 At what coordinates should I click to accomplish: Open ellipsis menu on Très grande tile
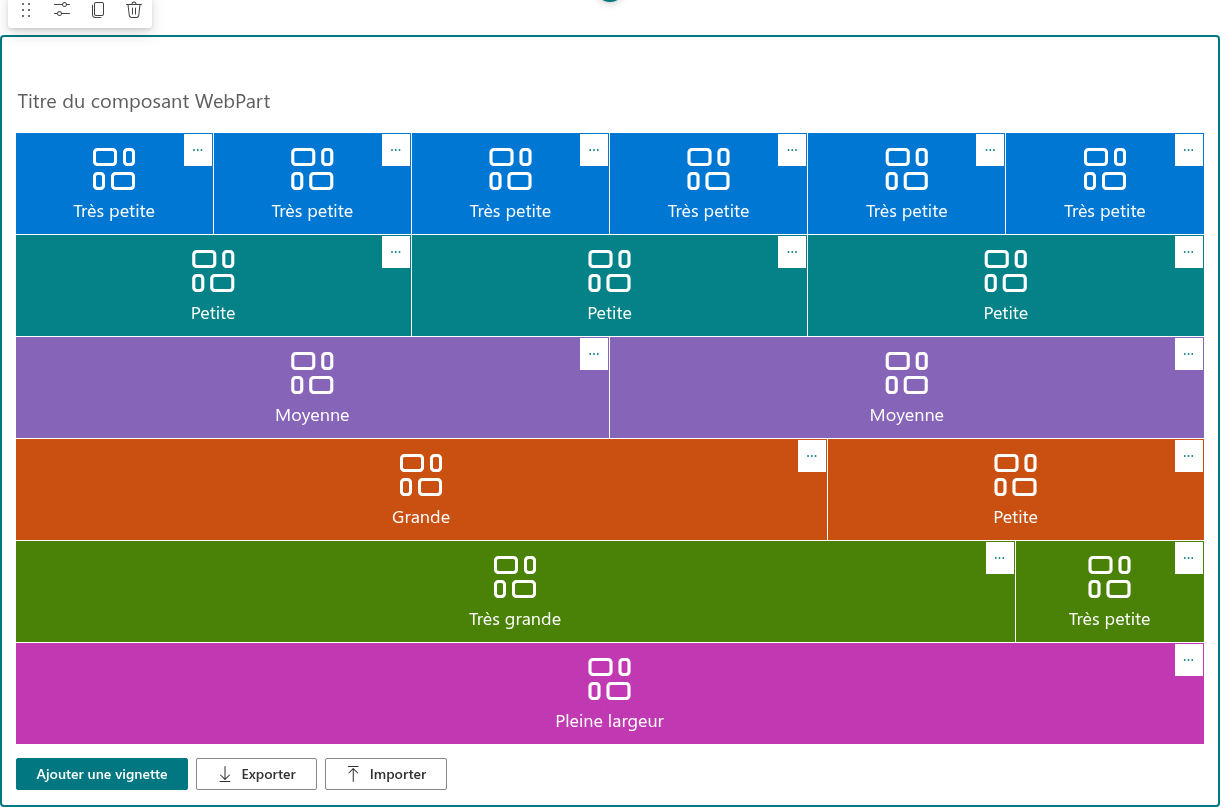click(x=1000, y=558)
